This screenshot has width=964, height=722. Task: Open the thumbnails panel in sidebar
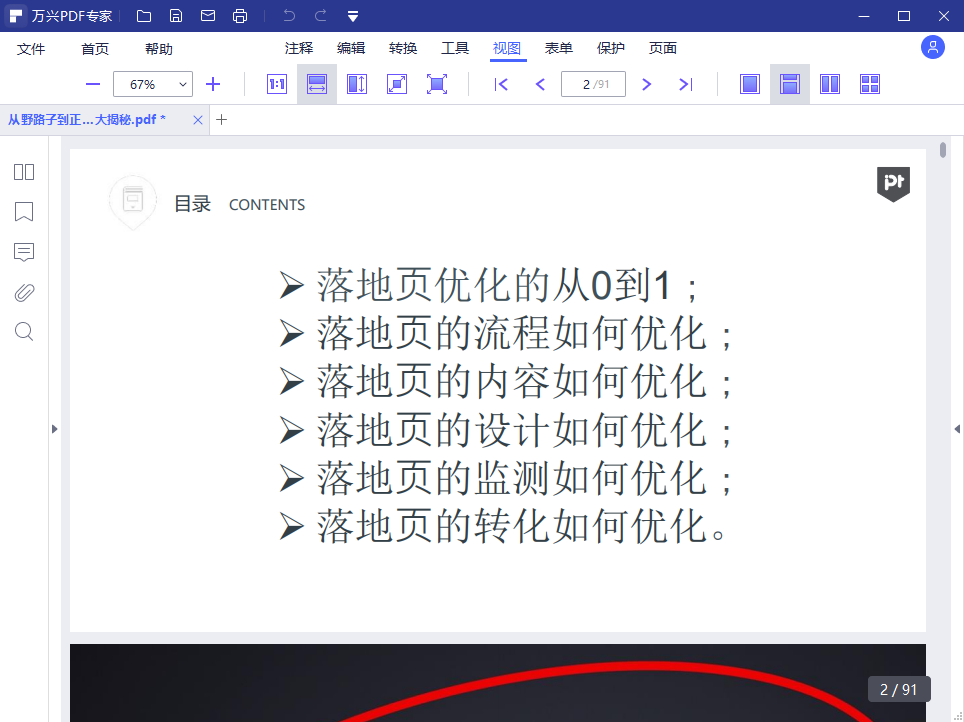[x=24, y=172]
